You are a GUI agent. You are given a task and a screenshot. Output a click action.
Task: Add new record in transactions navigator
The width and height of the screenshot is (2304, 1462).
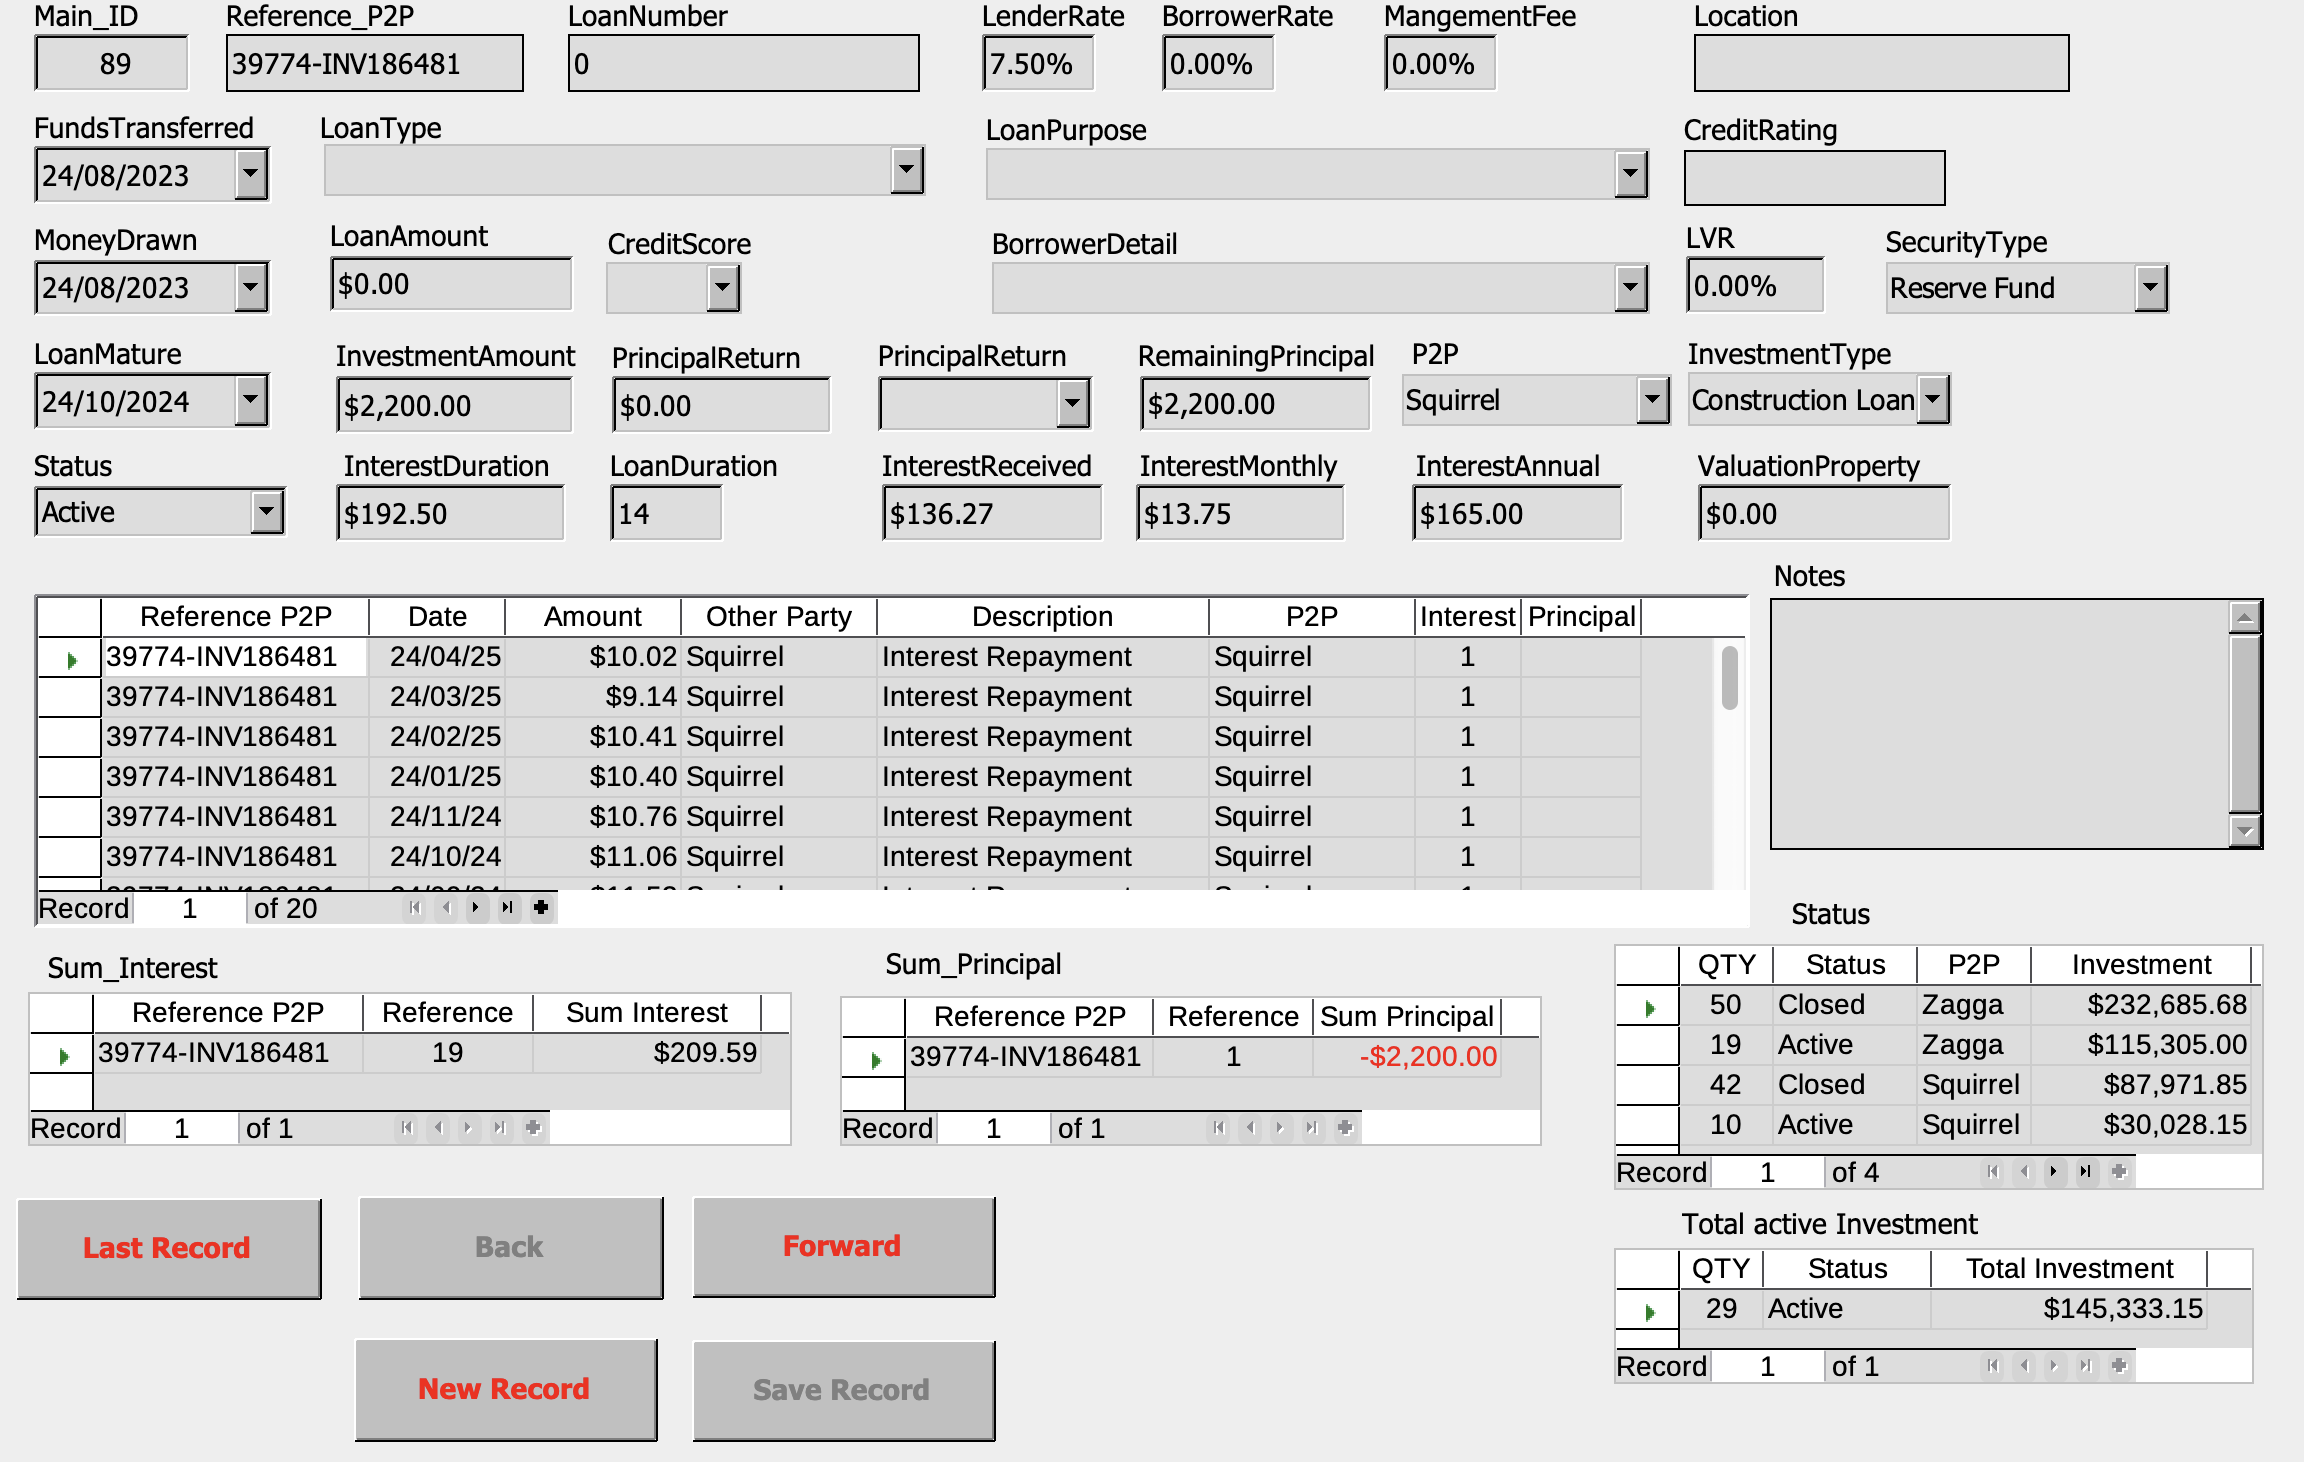(541, 908)
